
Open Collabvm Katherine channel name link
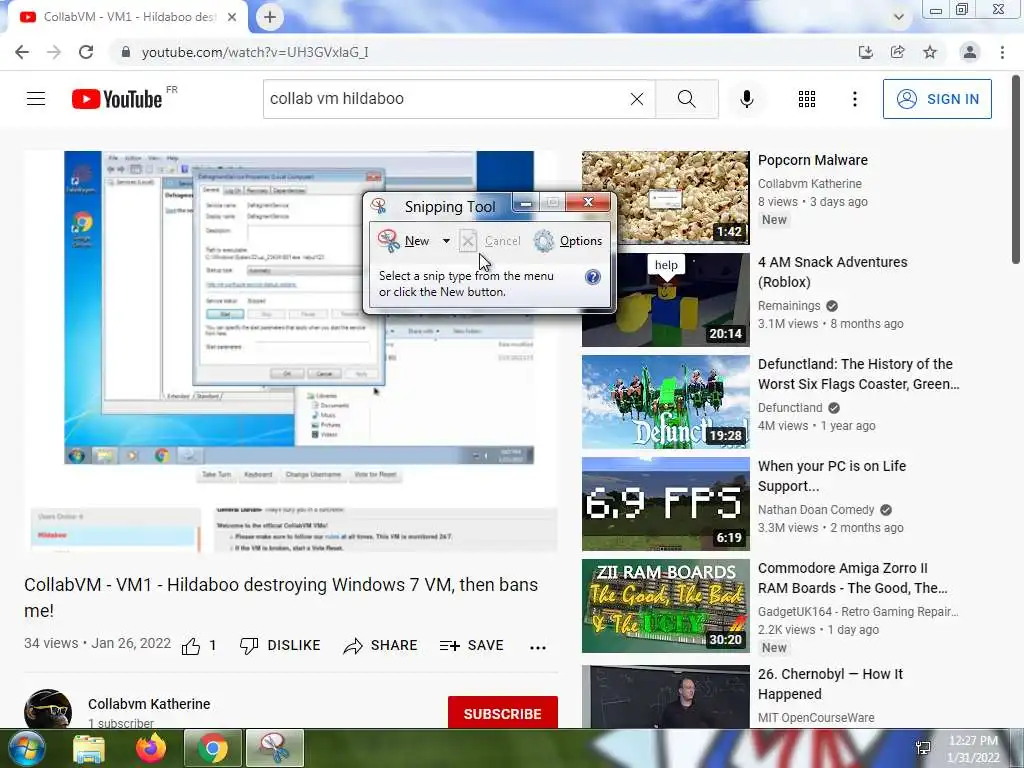149,704
